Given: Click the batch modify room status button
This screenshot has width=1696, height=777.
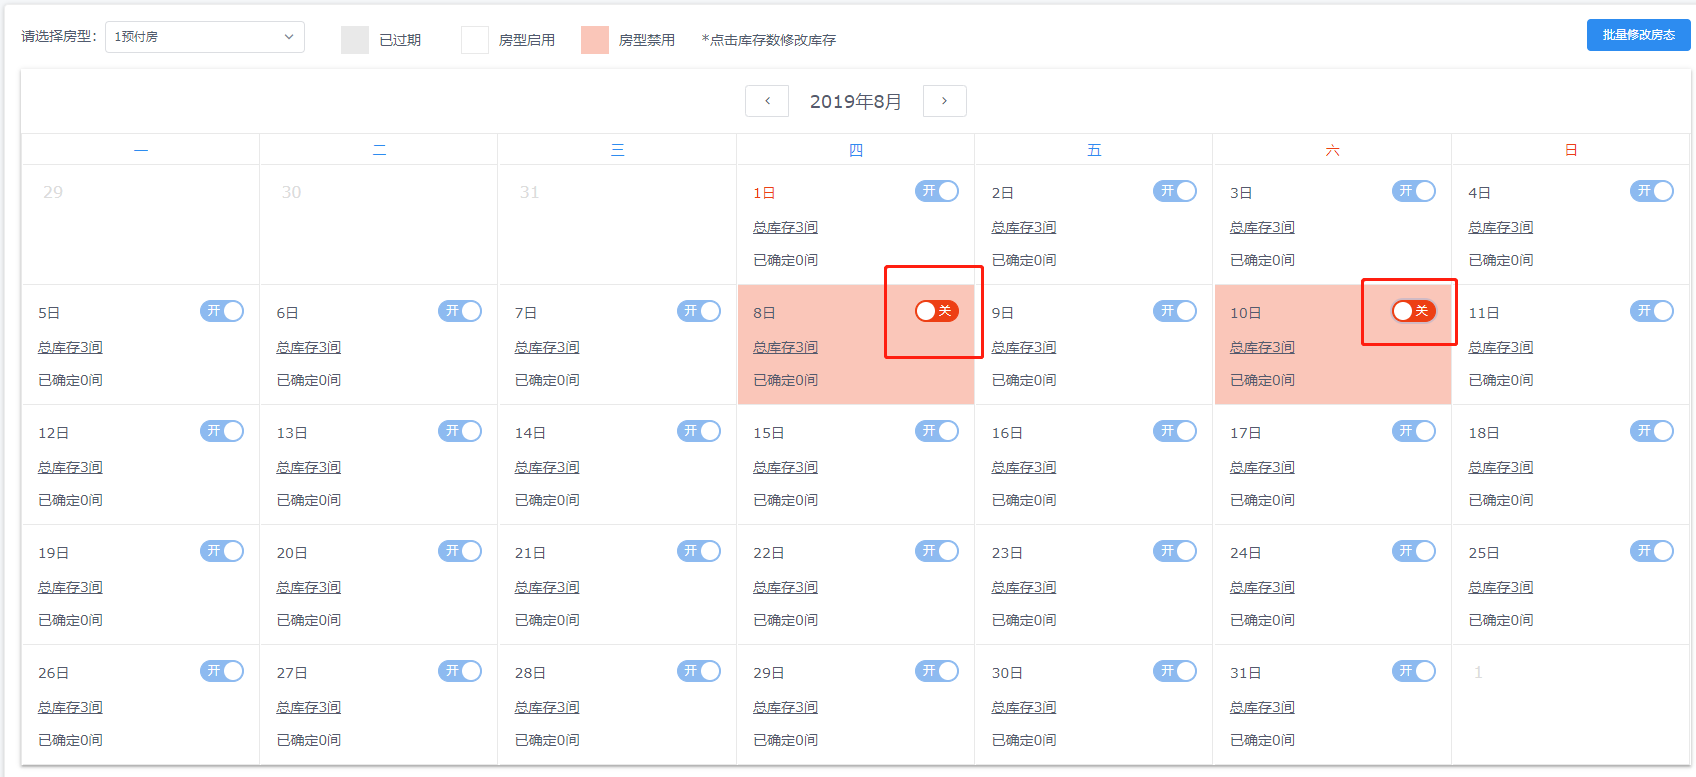Looking at the screenshot, I should click(1638, 35).
